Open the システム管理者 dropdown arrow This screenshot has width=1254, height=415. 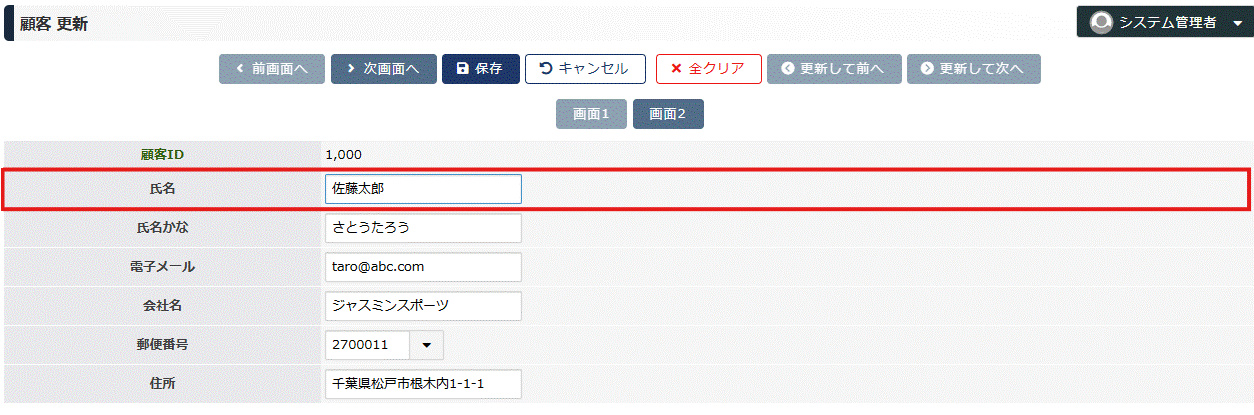[1238, 23]
